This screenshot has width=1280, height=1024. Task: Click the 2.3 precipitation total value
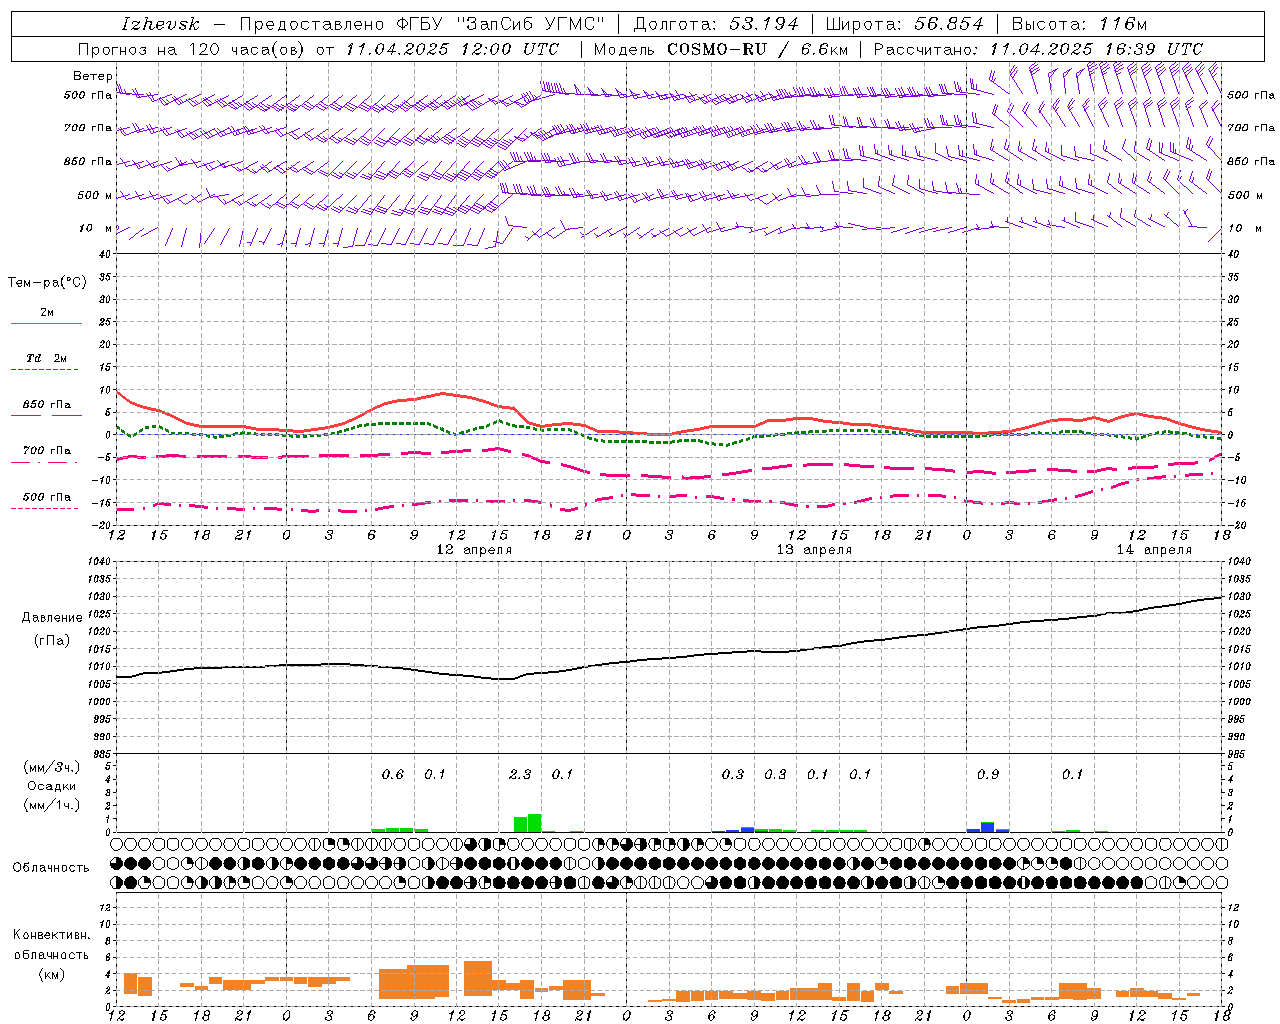point(520,774)
